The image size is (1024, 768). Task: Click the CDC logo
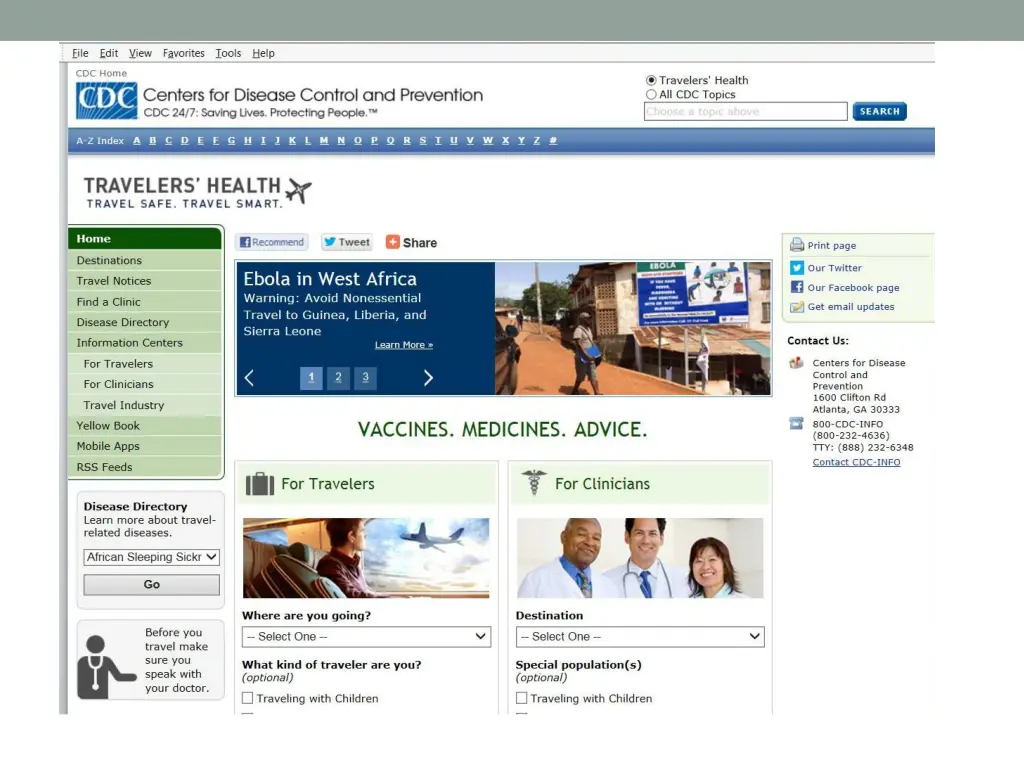[106, 100]
